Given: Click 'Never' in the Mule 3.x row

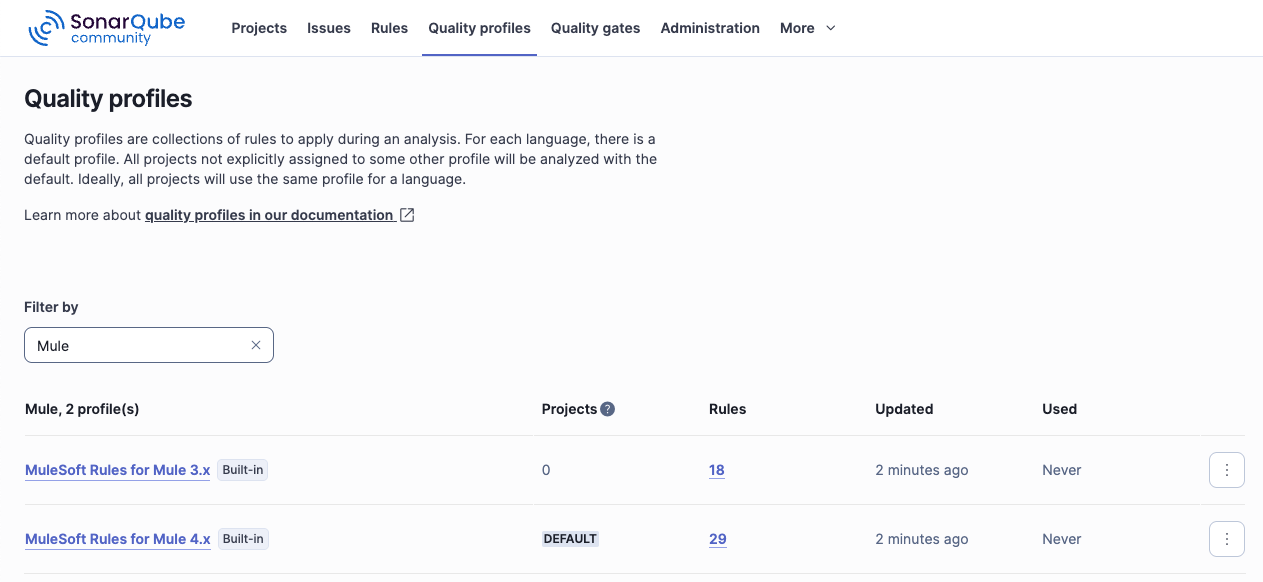Looking at the screenshot, I should 1062,470.
